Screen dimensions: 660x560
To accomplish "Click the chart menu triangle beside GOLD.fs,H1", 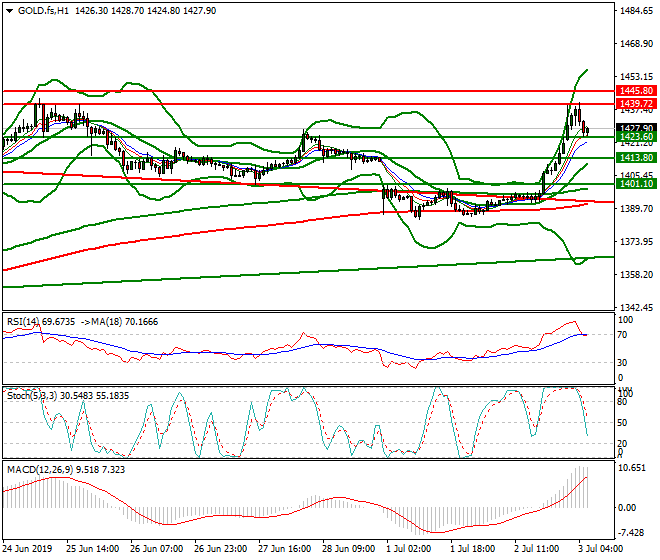I will tap(9, 11).
